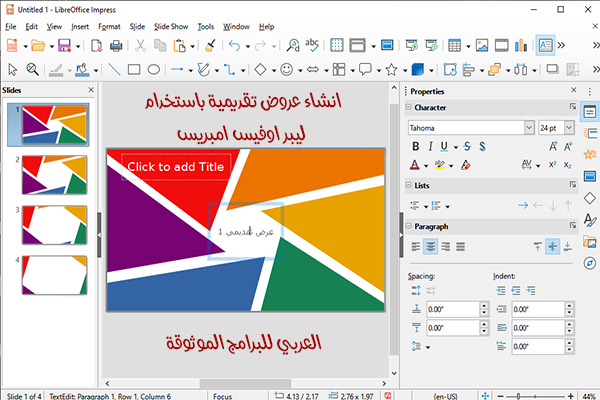
Task: Open the Window menu
Action: (x=236, y=26)
